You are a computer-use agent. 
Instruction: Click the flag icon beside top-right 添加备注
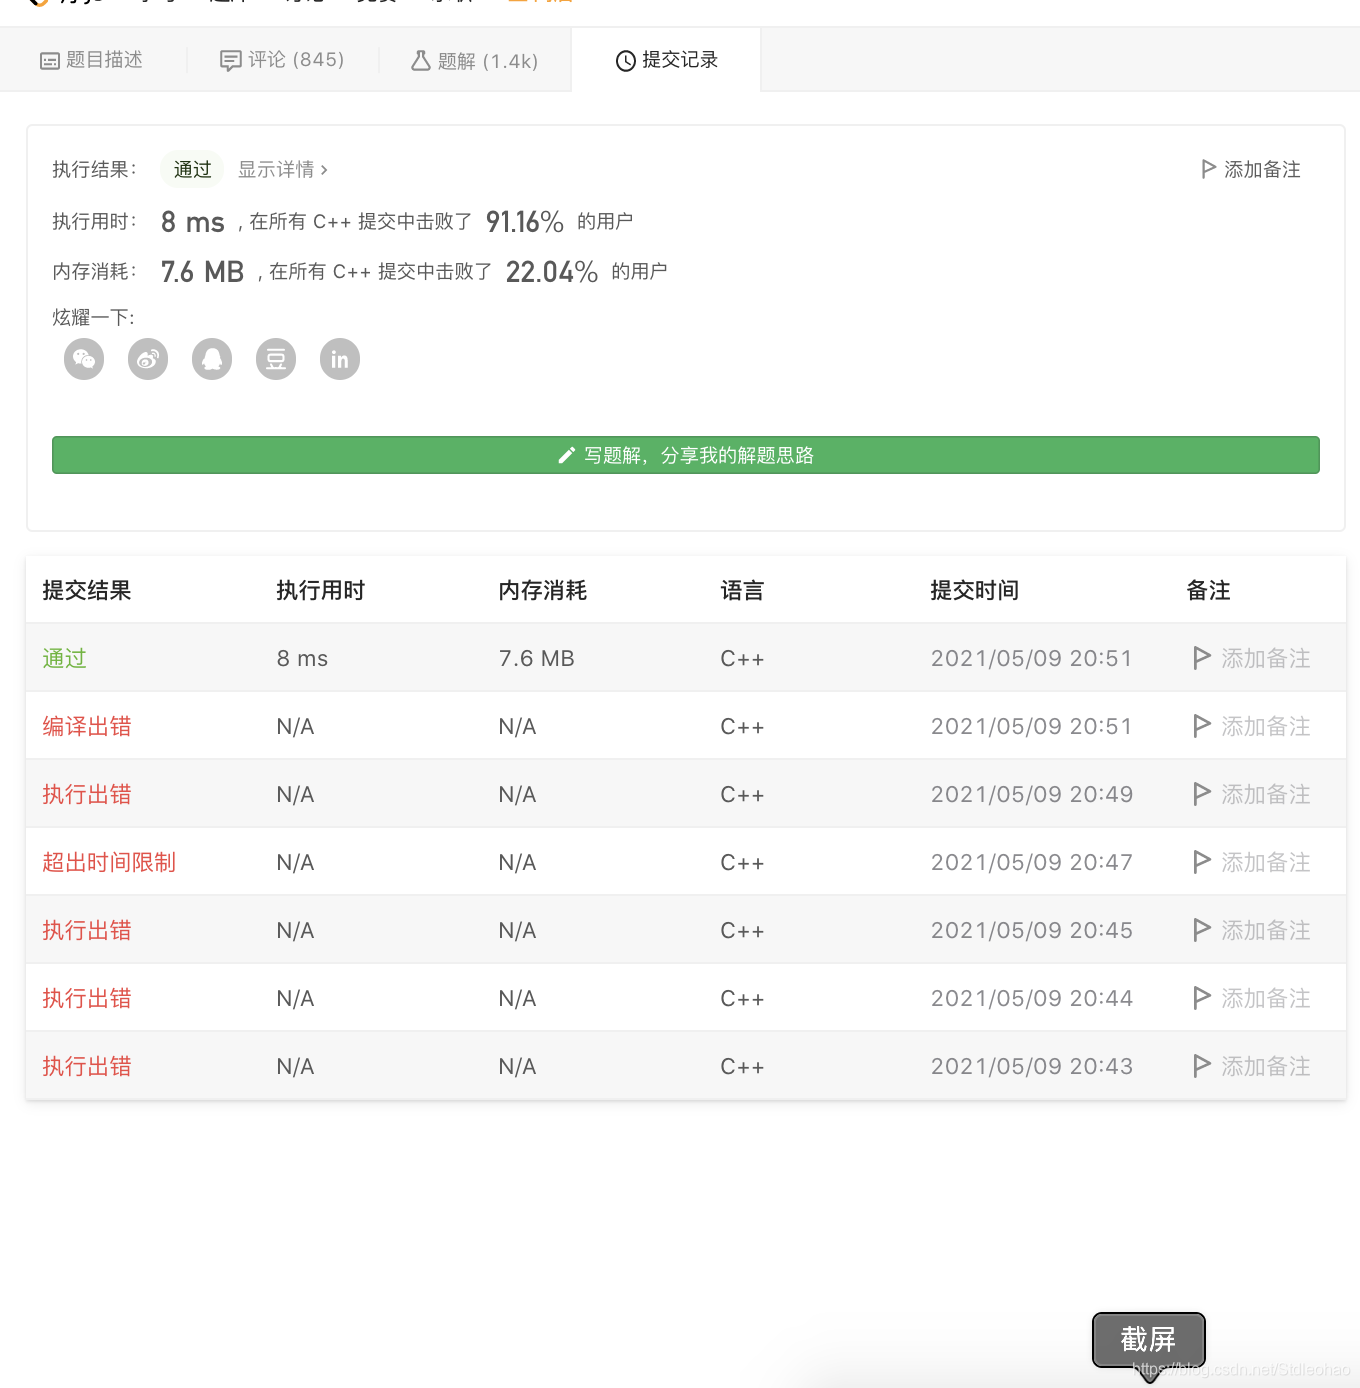(1207, 169)
